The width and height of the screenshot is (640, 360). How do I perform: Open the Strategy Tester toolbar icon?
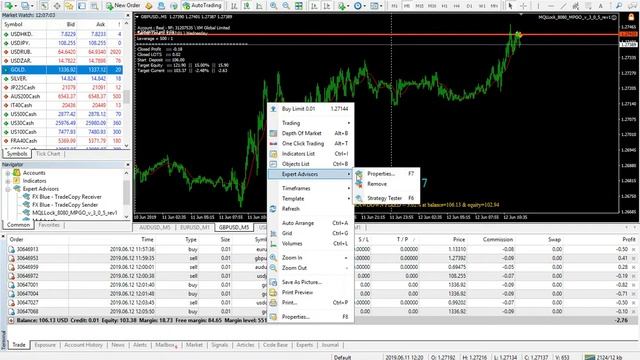click(x=94, y=6)
